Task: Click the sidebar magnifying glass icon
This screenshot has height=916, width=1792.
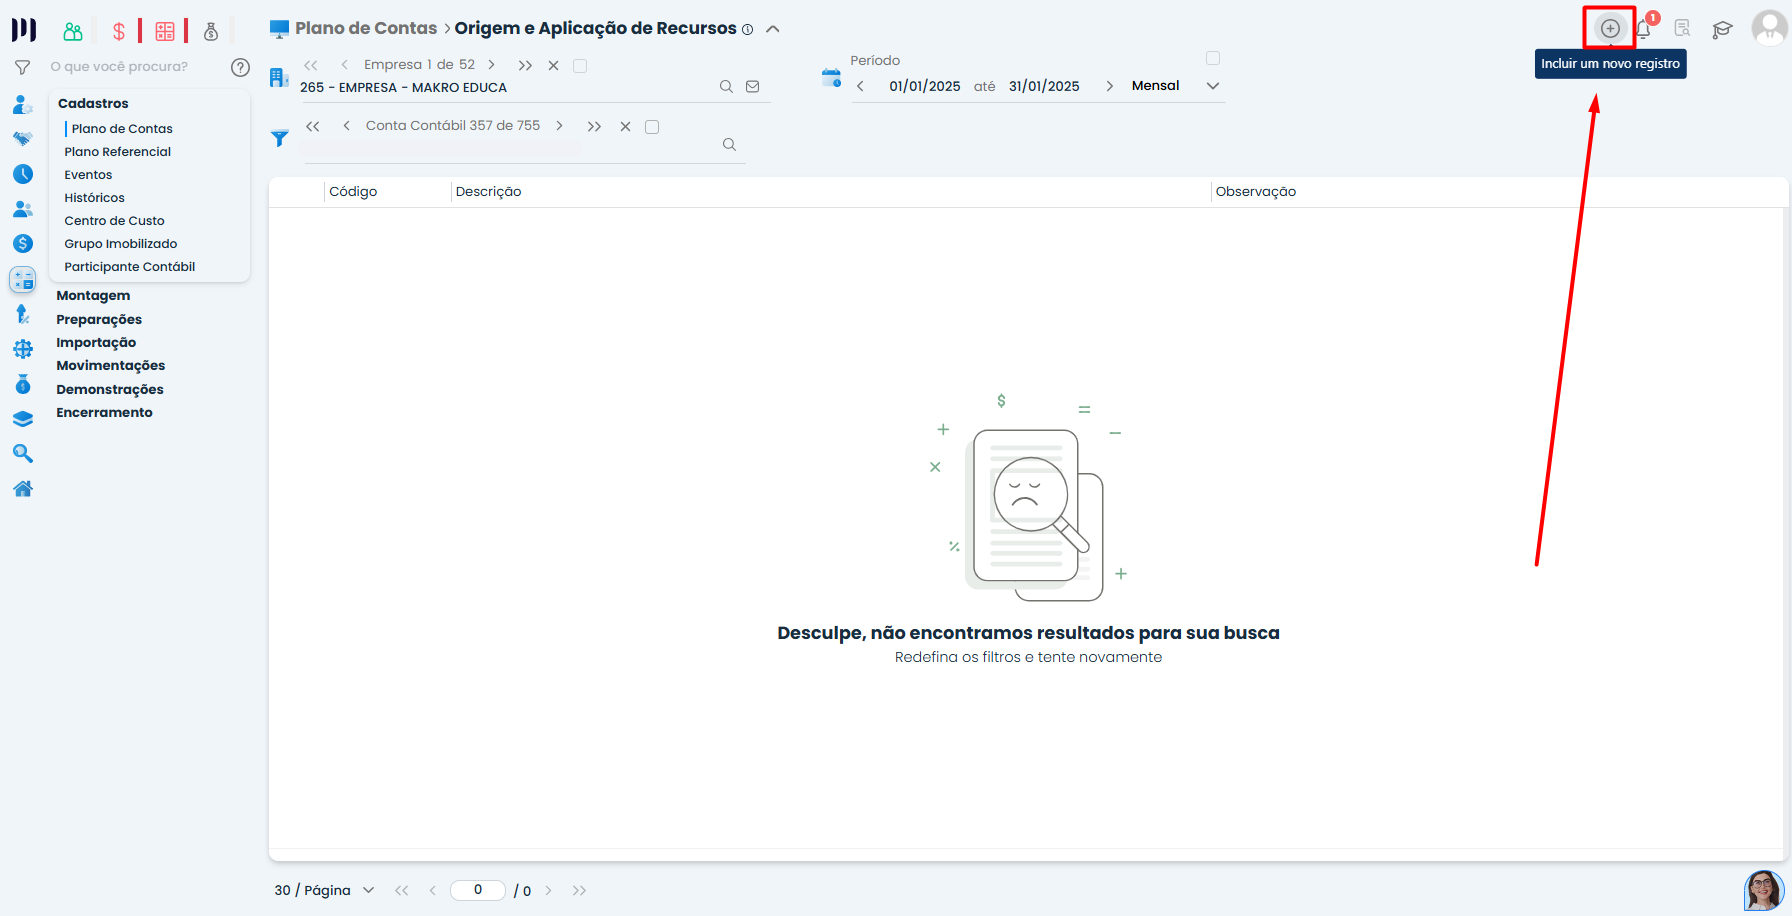Action: tap(23, 454)
